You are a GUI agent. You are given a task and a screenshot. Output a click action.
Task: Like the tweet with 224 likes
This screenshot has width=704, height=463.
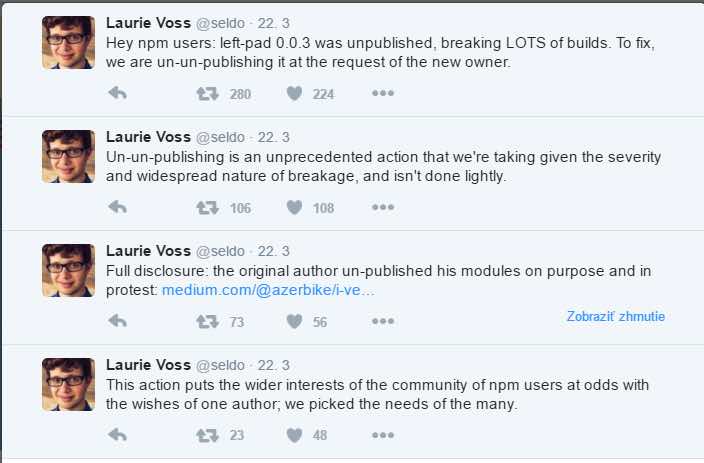pos(294,94)
